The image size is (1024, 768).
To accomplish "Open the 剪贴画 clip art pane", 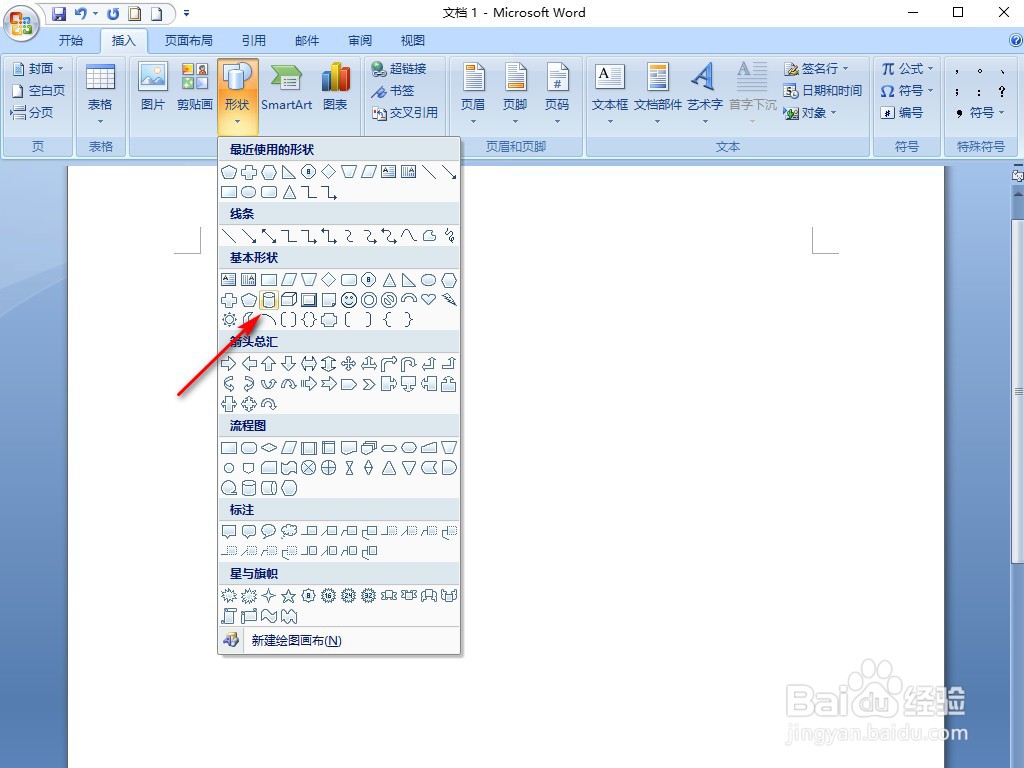I will point(195,88).
